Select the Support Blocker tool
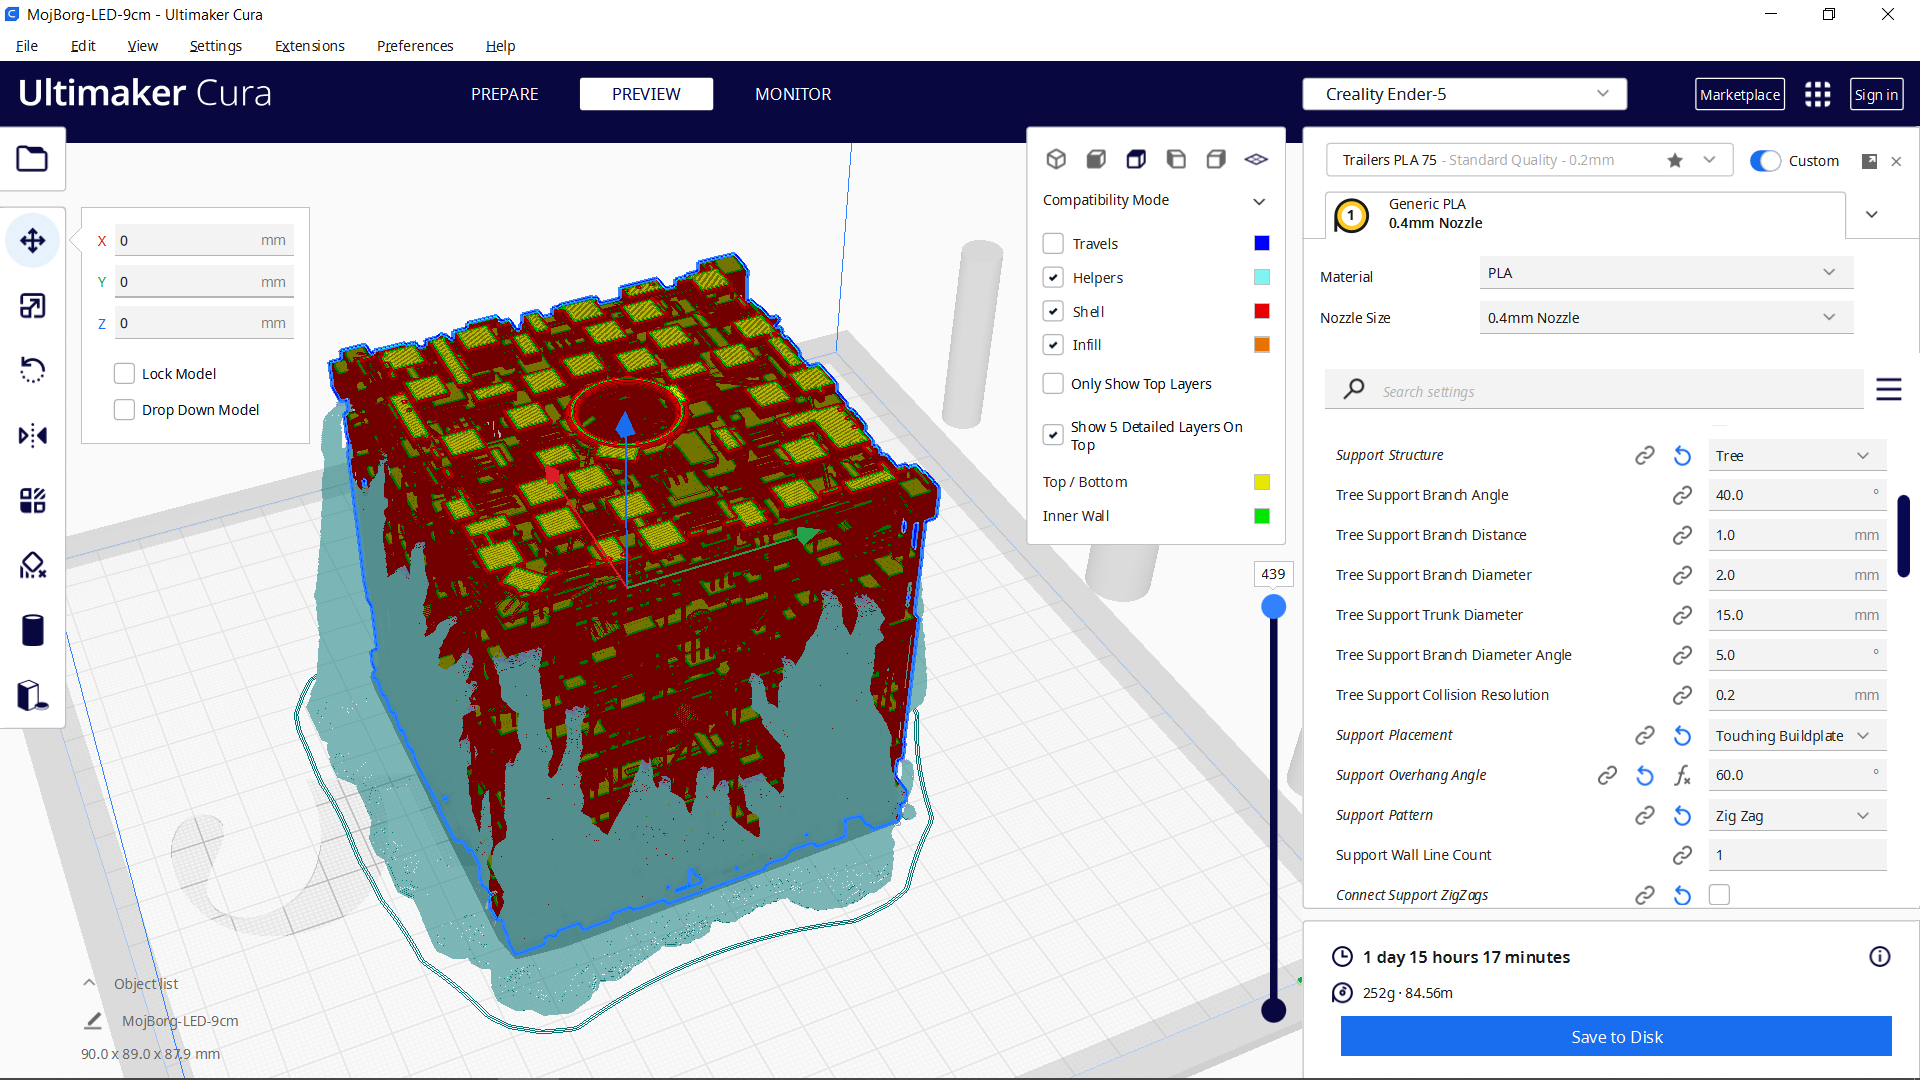 click(x=33, y=565)
